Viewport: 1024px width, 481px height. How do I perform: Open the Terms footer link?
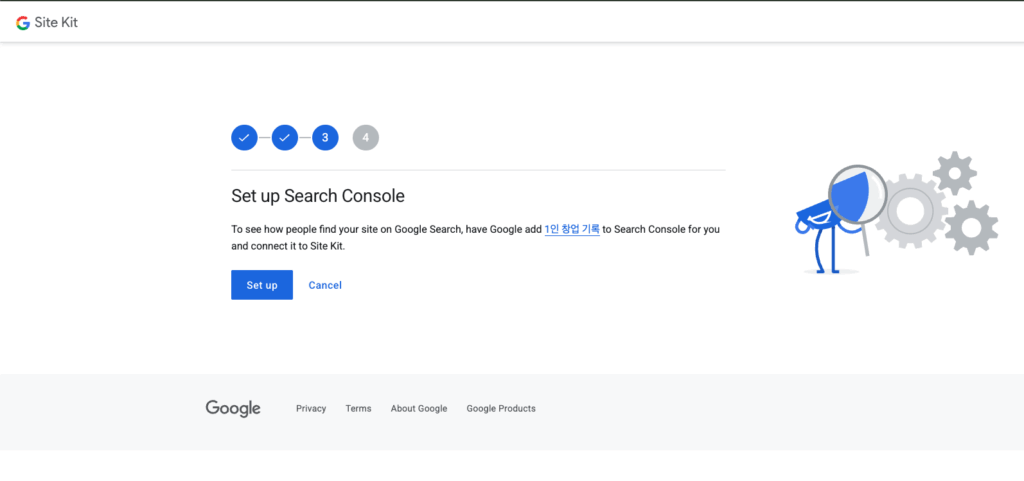358,409
